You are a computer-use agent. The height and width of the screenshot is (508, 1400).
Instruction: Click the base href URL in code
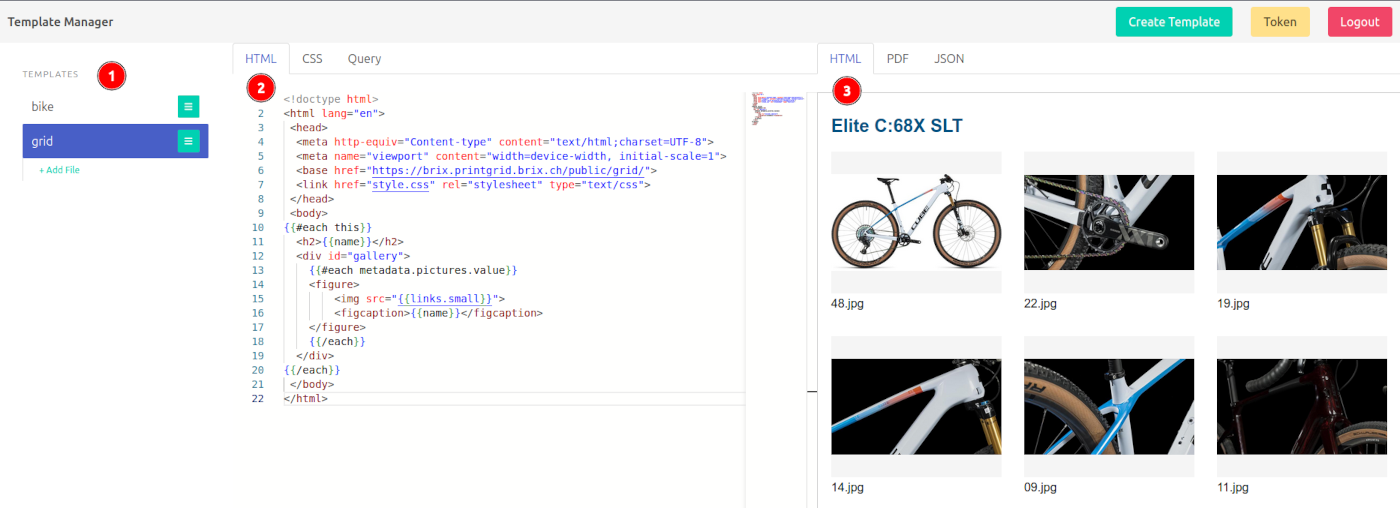click(507, 170)
